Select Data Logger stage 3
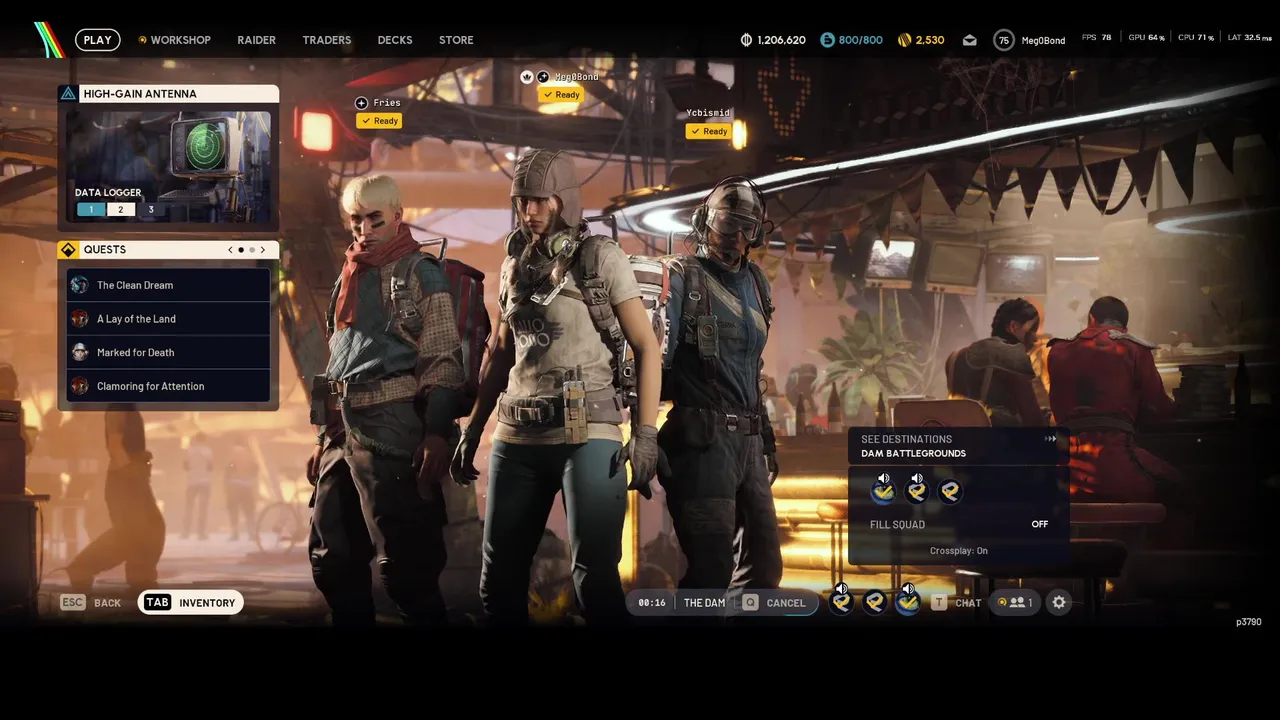 [151, 210]
